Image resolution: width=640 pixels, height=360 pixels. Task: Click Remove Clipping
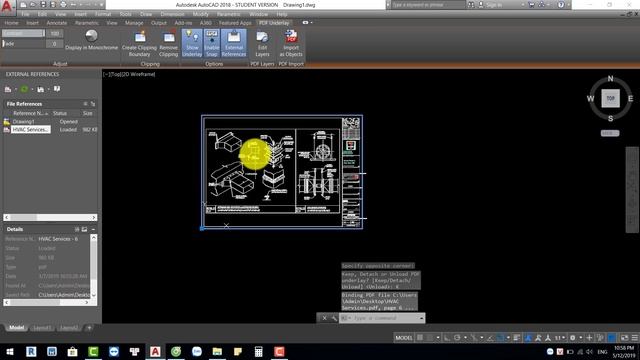pyautogui.click(x=169, y=43)
